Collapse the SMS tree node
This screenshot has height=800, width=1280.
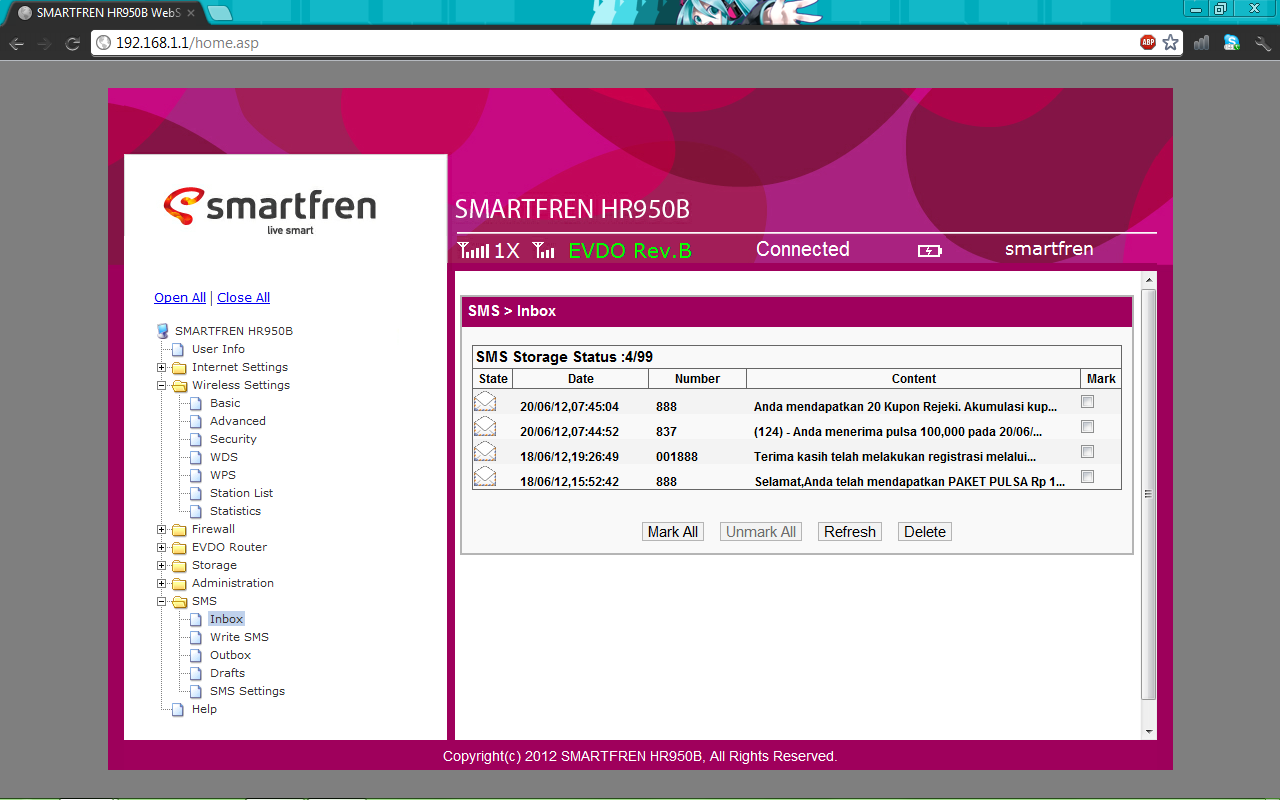coord(162,601)
